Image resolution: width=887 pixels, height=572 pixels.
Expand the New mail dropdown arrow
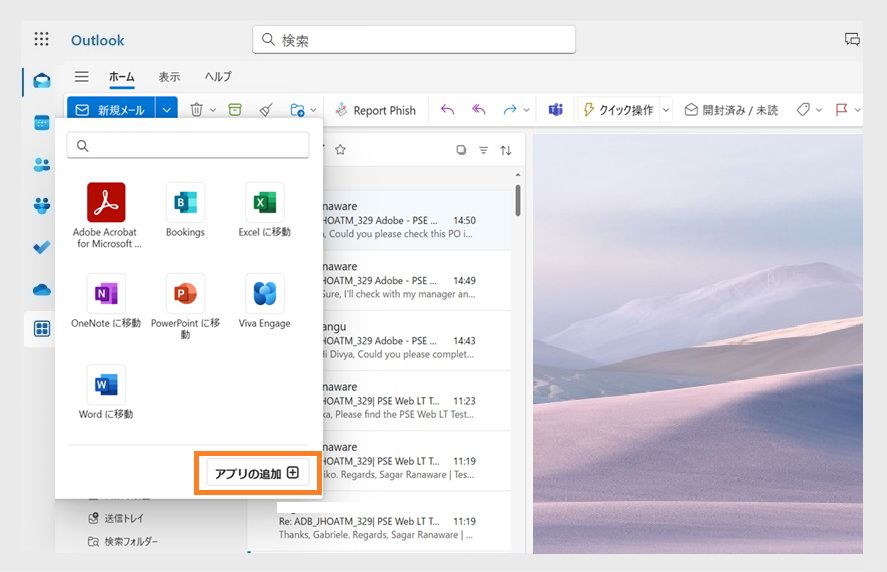click(167, 110)
